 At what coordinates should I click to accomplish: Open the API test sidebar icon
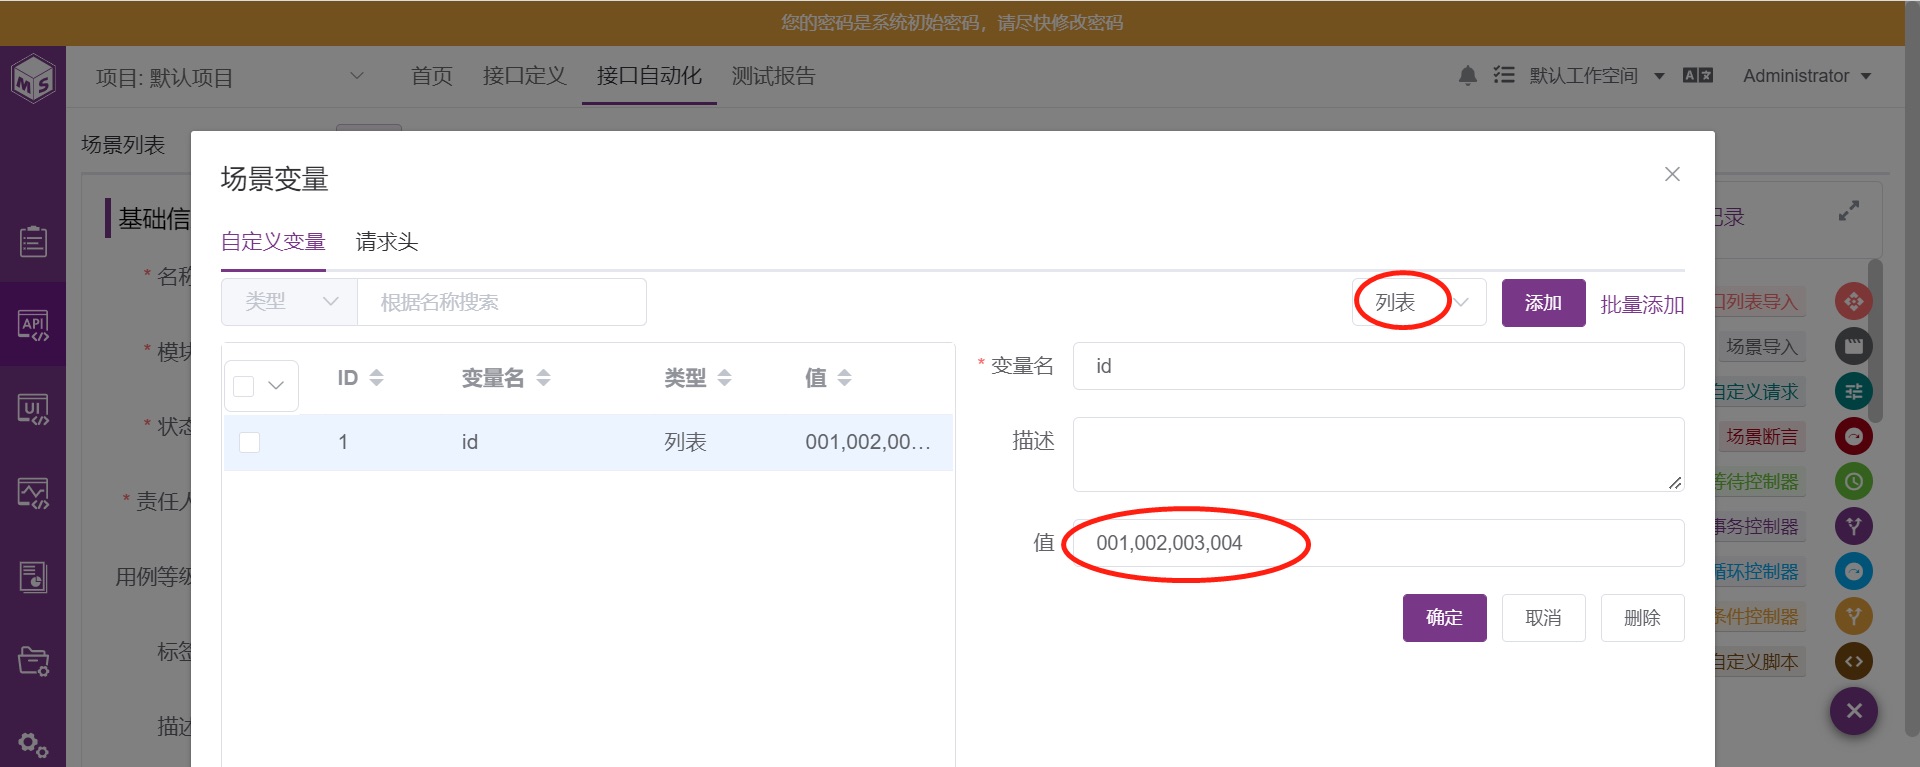pyautogui.click(x=33, y=324)
